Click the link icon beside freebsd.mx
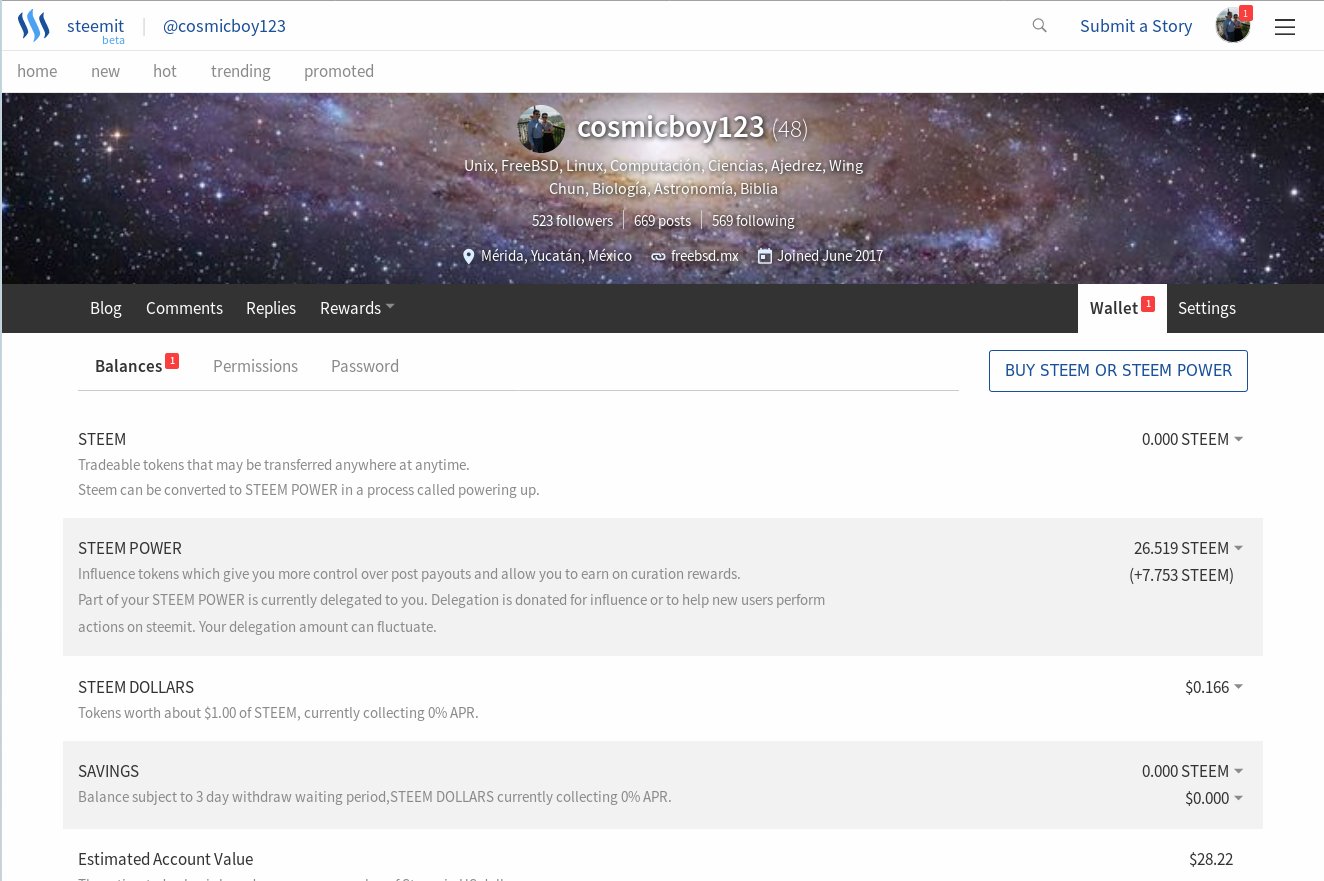 tap(658, 257)
